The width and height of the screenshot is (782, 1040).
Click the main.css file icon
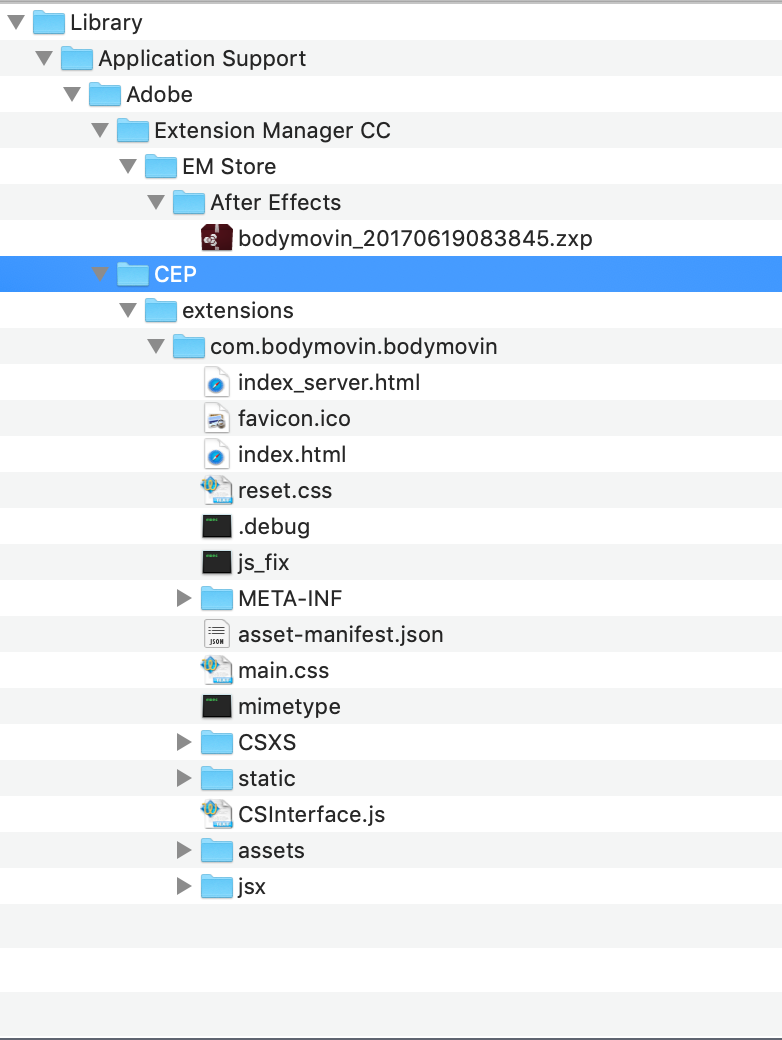216,670
